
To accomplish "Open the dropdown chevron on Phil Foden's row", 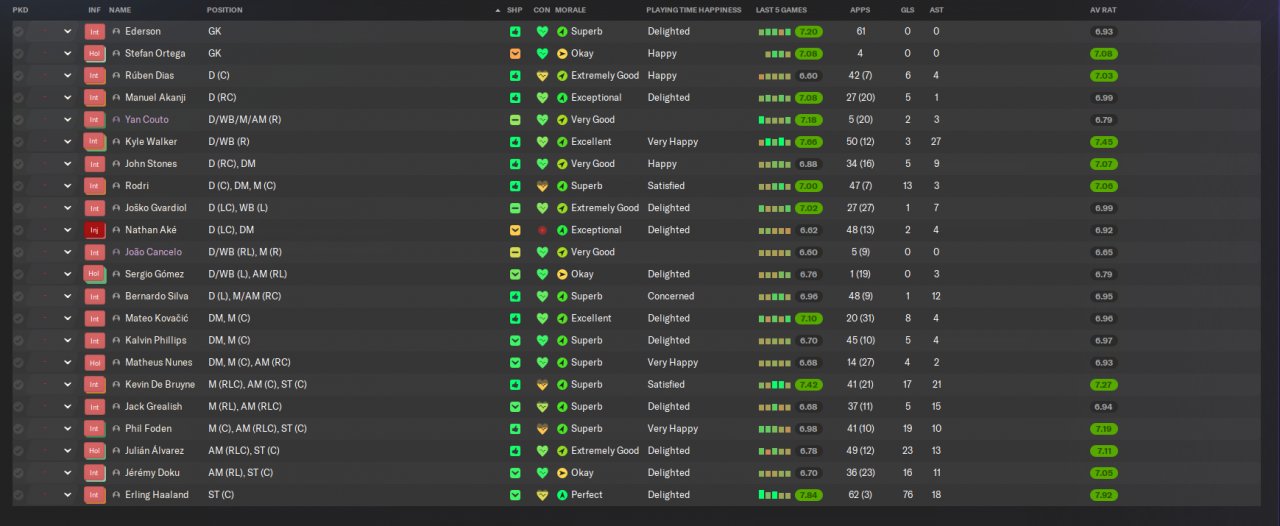I will (x=68, y=429).
